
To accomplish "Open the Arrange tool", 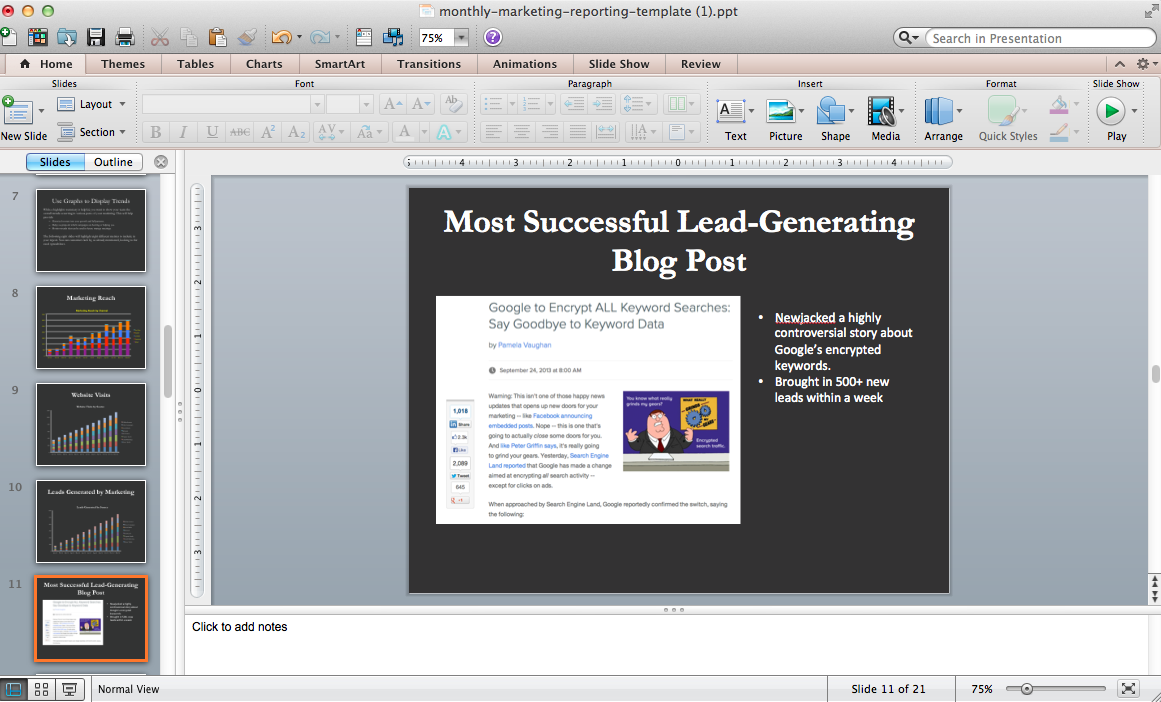I will 939,112.
